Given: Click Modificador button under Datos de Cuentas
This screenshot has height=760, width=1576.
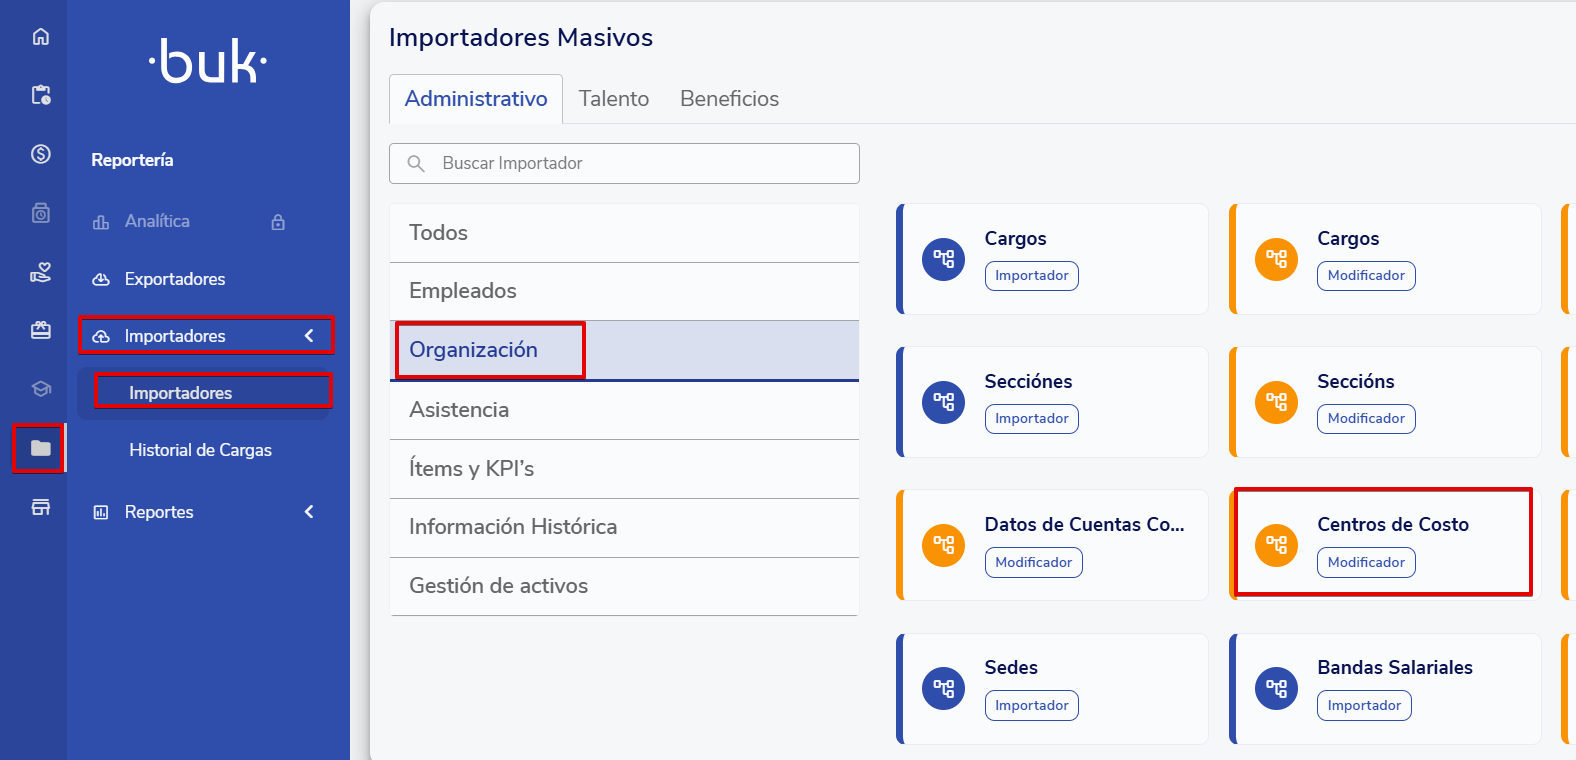Looking at the screenshot, I should point(1033,562).
